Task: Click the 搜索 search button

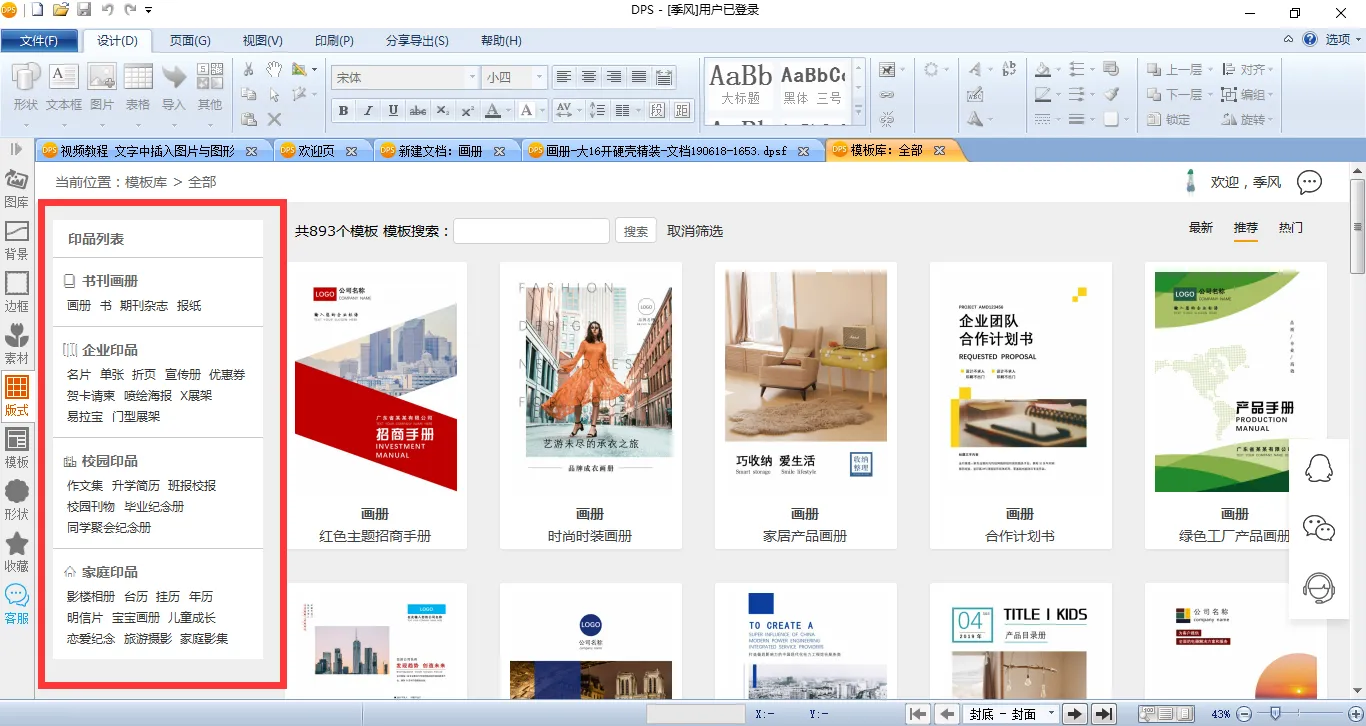Action: pyautogui.click(x=636, y=231)
